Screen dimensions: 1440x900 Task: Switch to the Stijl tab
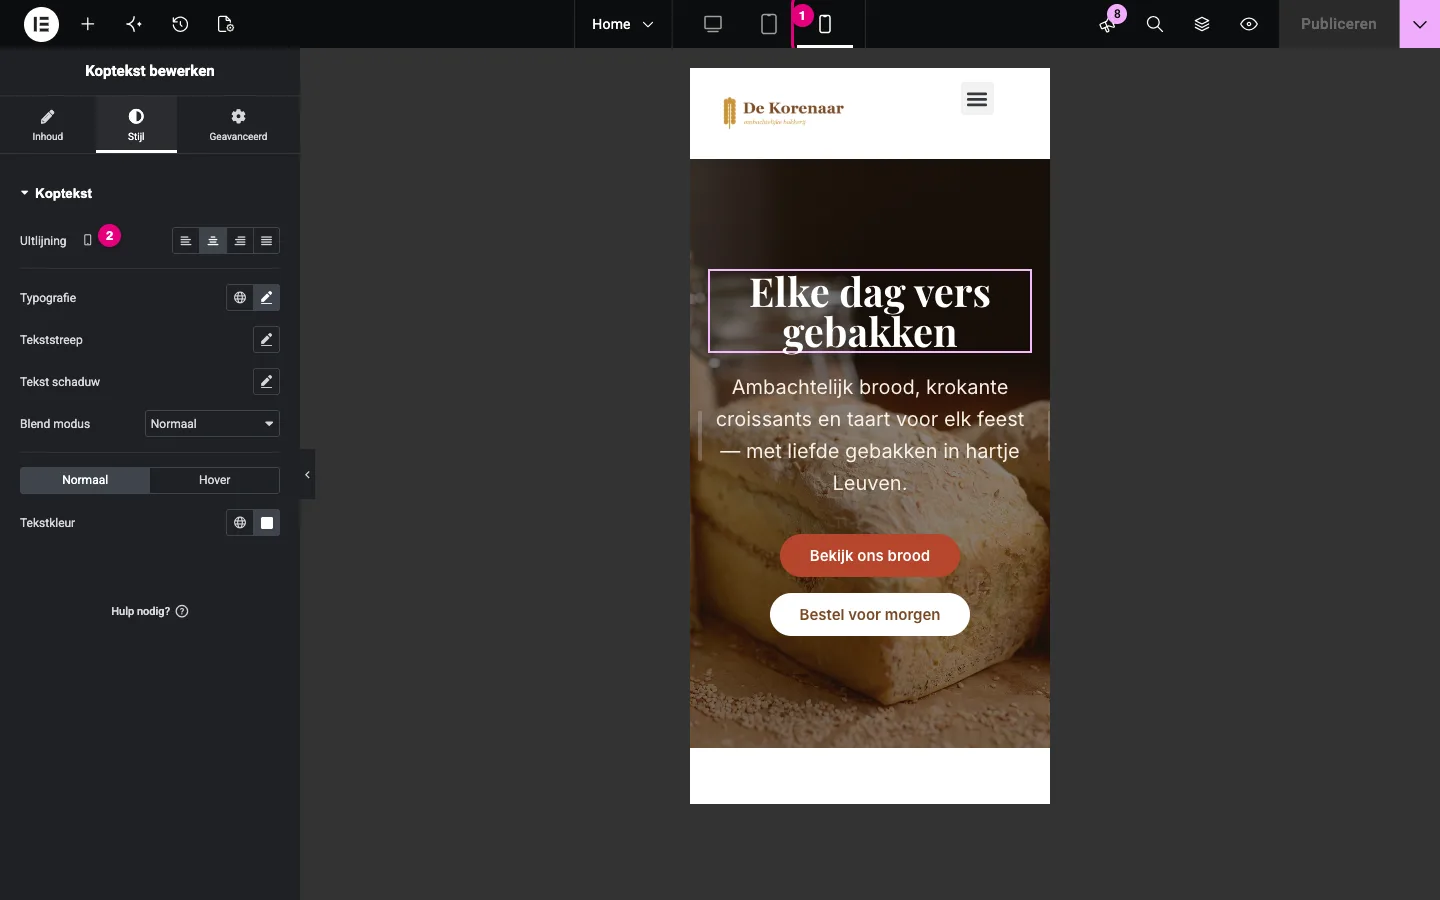coord(136,124)
